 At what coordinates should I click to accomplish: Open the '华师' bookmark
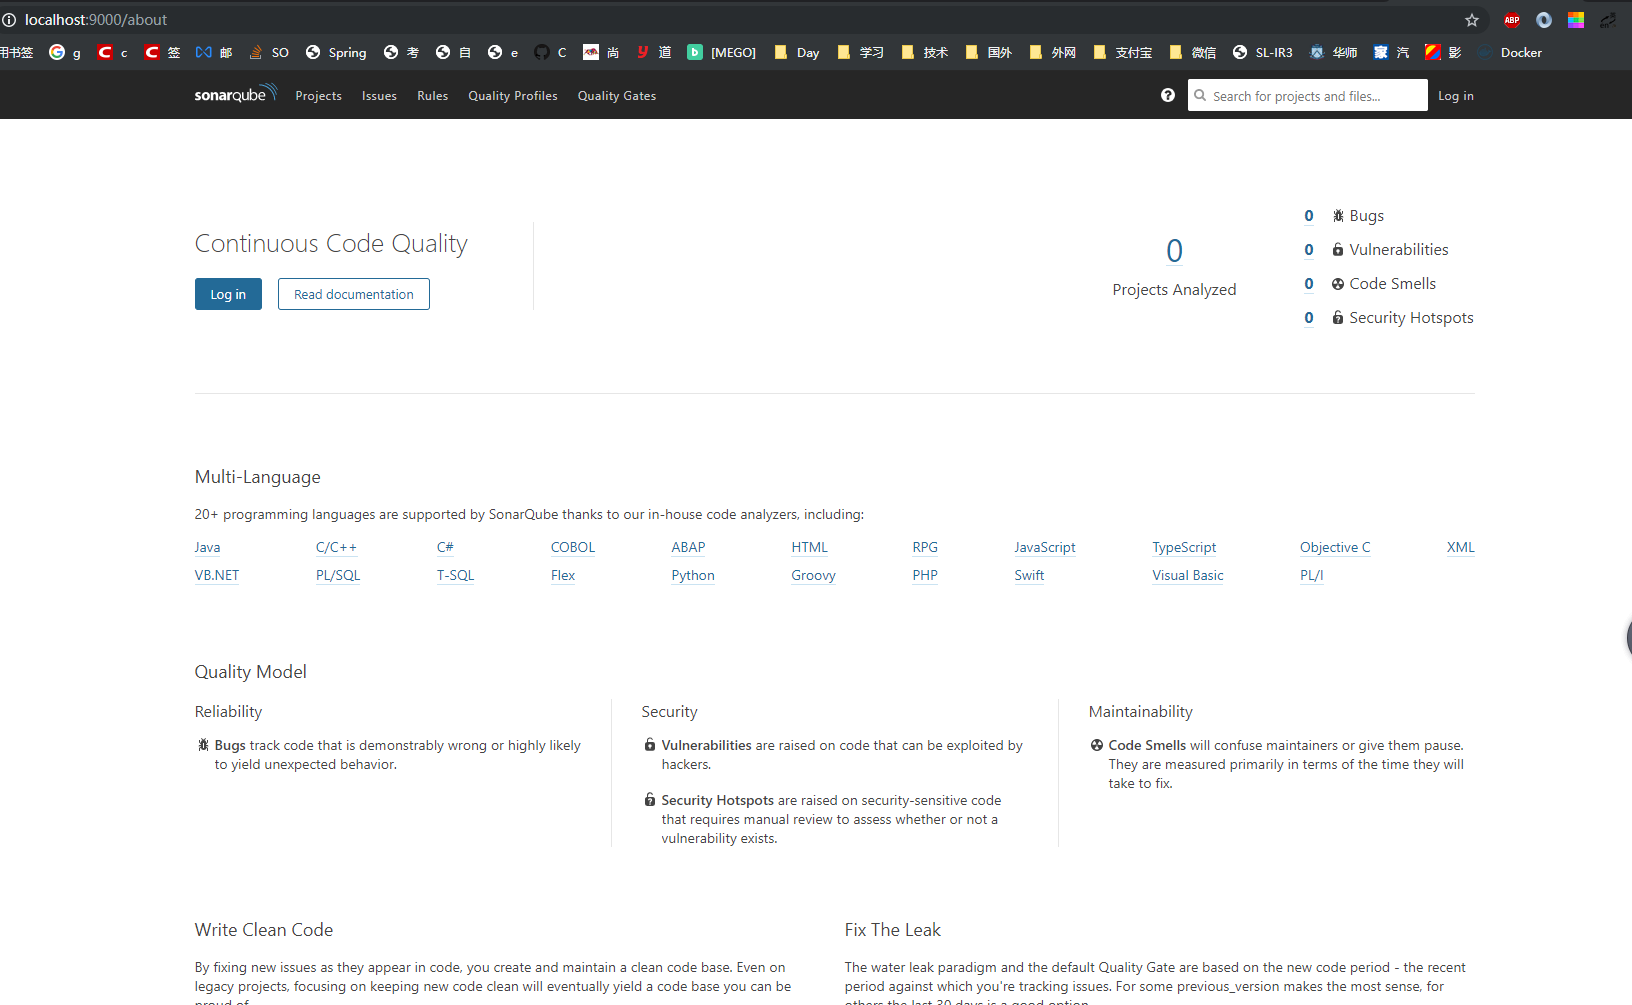click(x=1333, y=52)
